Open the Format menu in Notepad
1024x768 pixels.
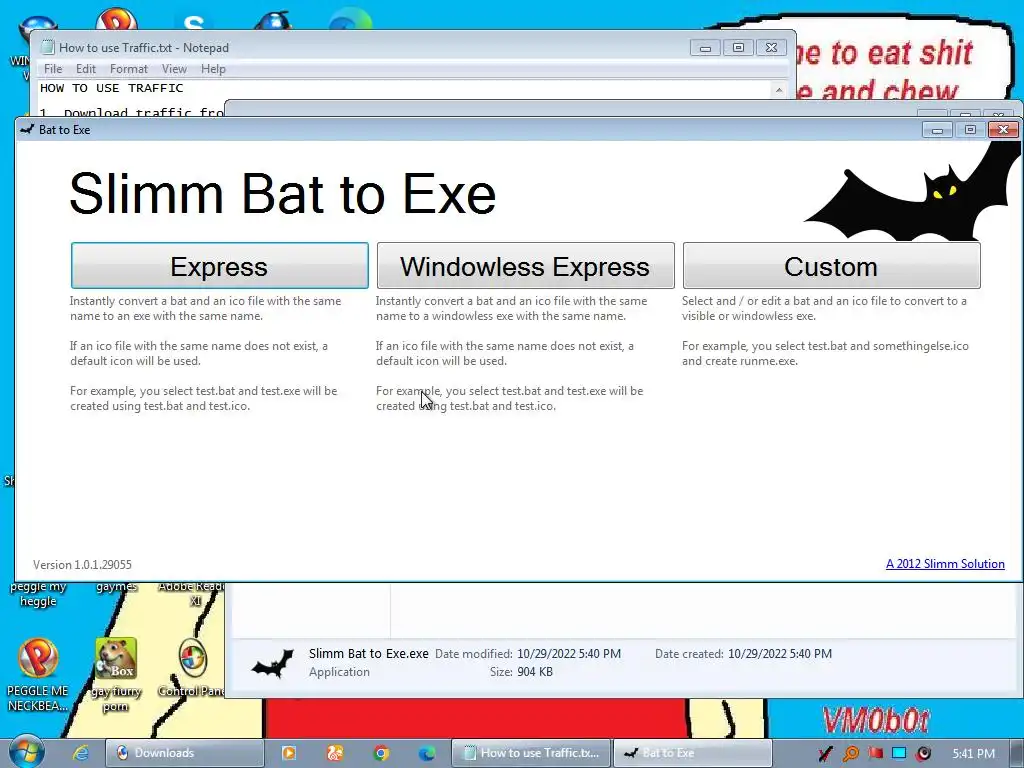129,69
